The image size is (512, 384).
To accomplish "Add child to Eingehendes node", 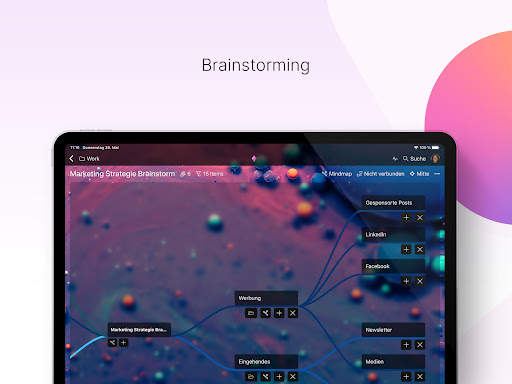I will click(279, 377).
